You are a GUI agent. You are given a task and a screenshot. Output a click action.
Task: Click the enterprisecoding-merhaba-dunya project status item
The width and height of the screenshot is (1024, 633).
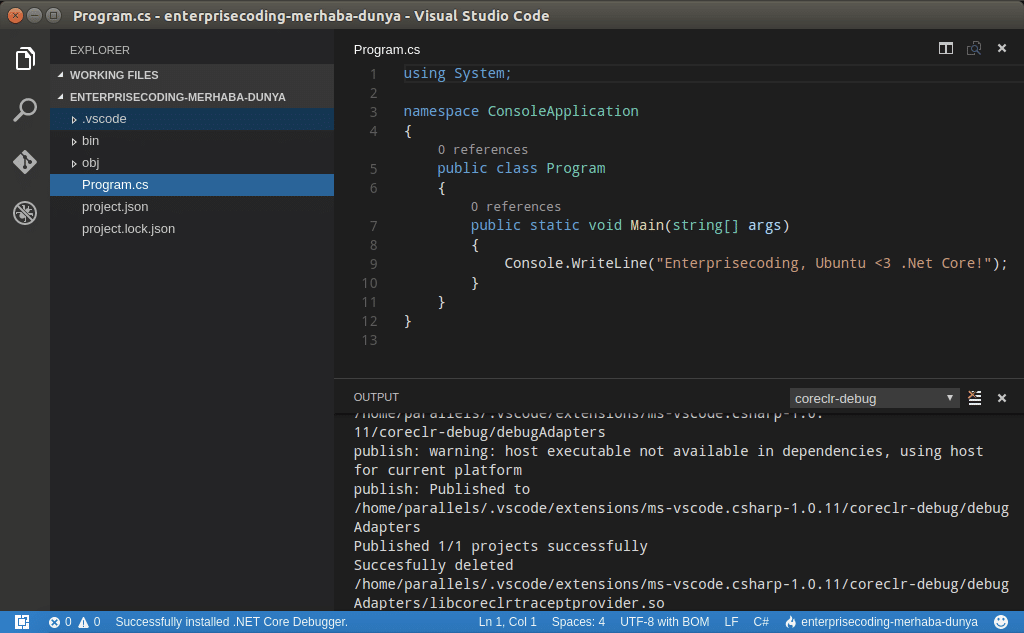pos(881,622)
